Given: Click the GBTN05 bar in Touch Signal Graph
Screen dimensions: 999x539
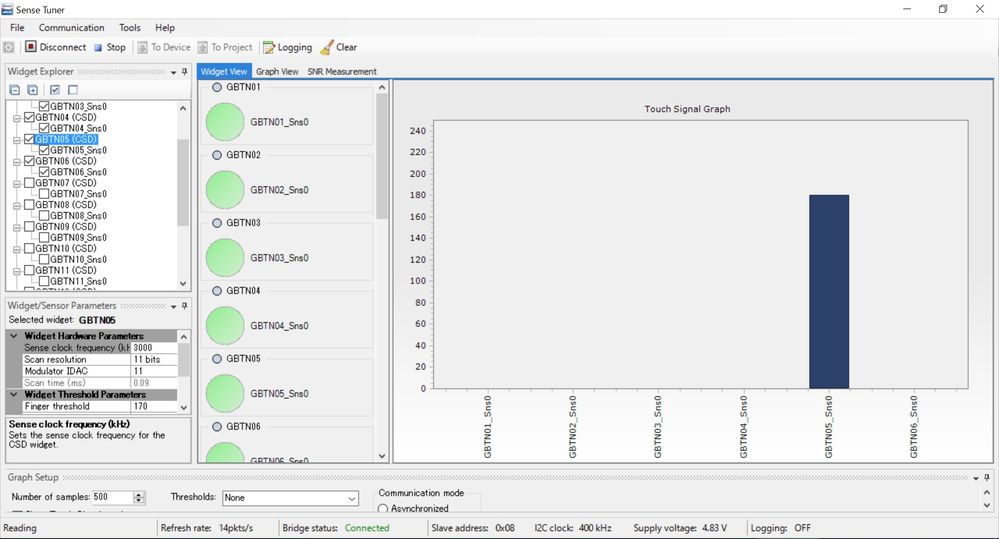Looking at the screenshot, I should (x=828, y=291).
